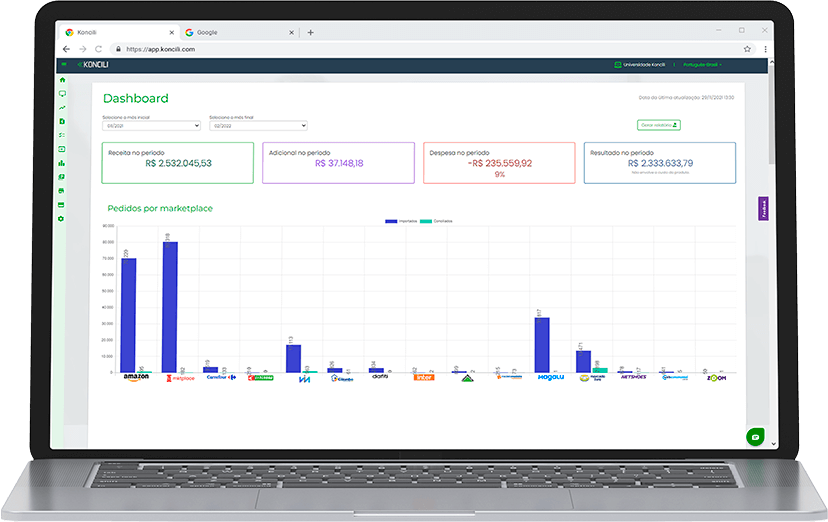Click the Amazon blue bar

[128, 315]
